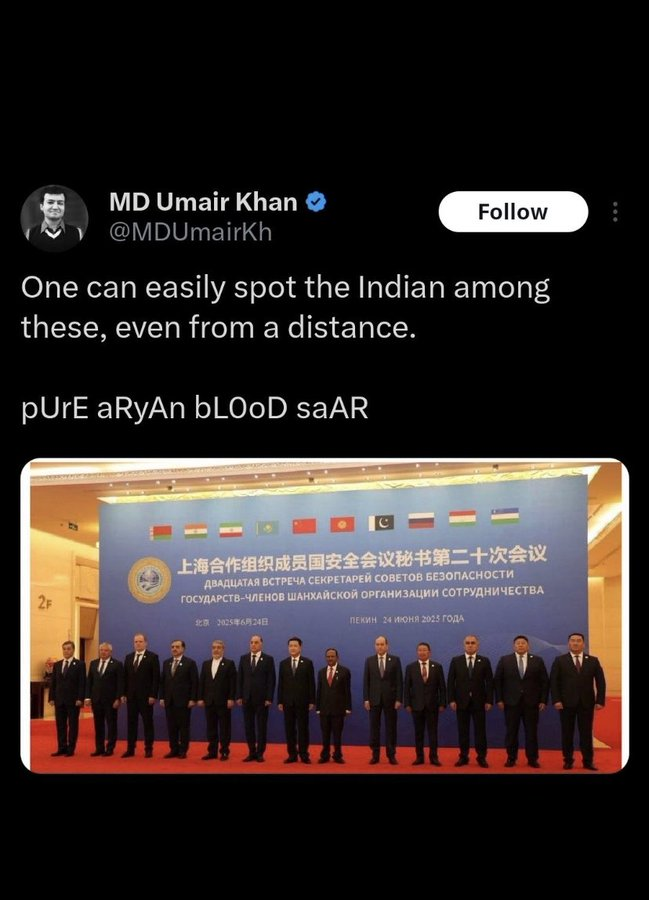Screen dimensions: 649x900
Task: Click the 'pUrE aRyAn bLOoD saAR' line
Action: 195,408
